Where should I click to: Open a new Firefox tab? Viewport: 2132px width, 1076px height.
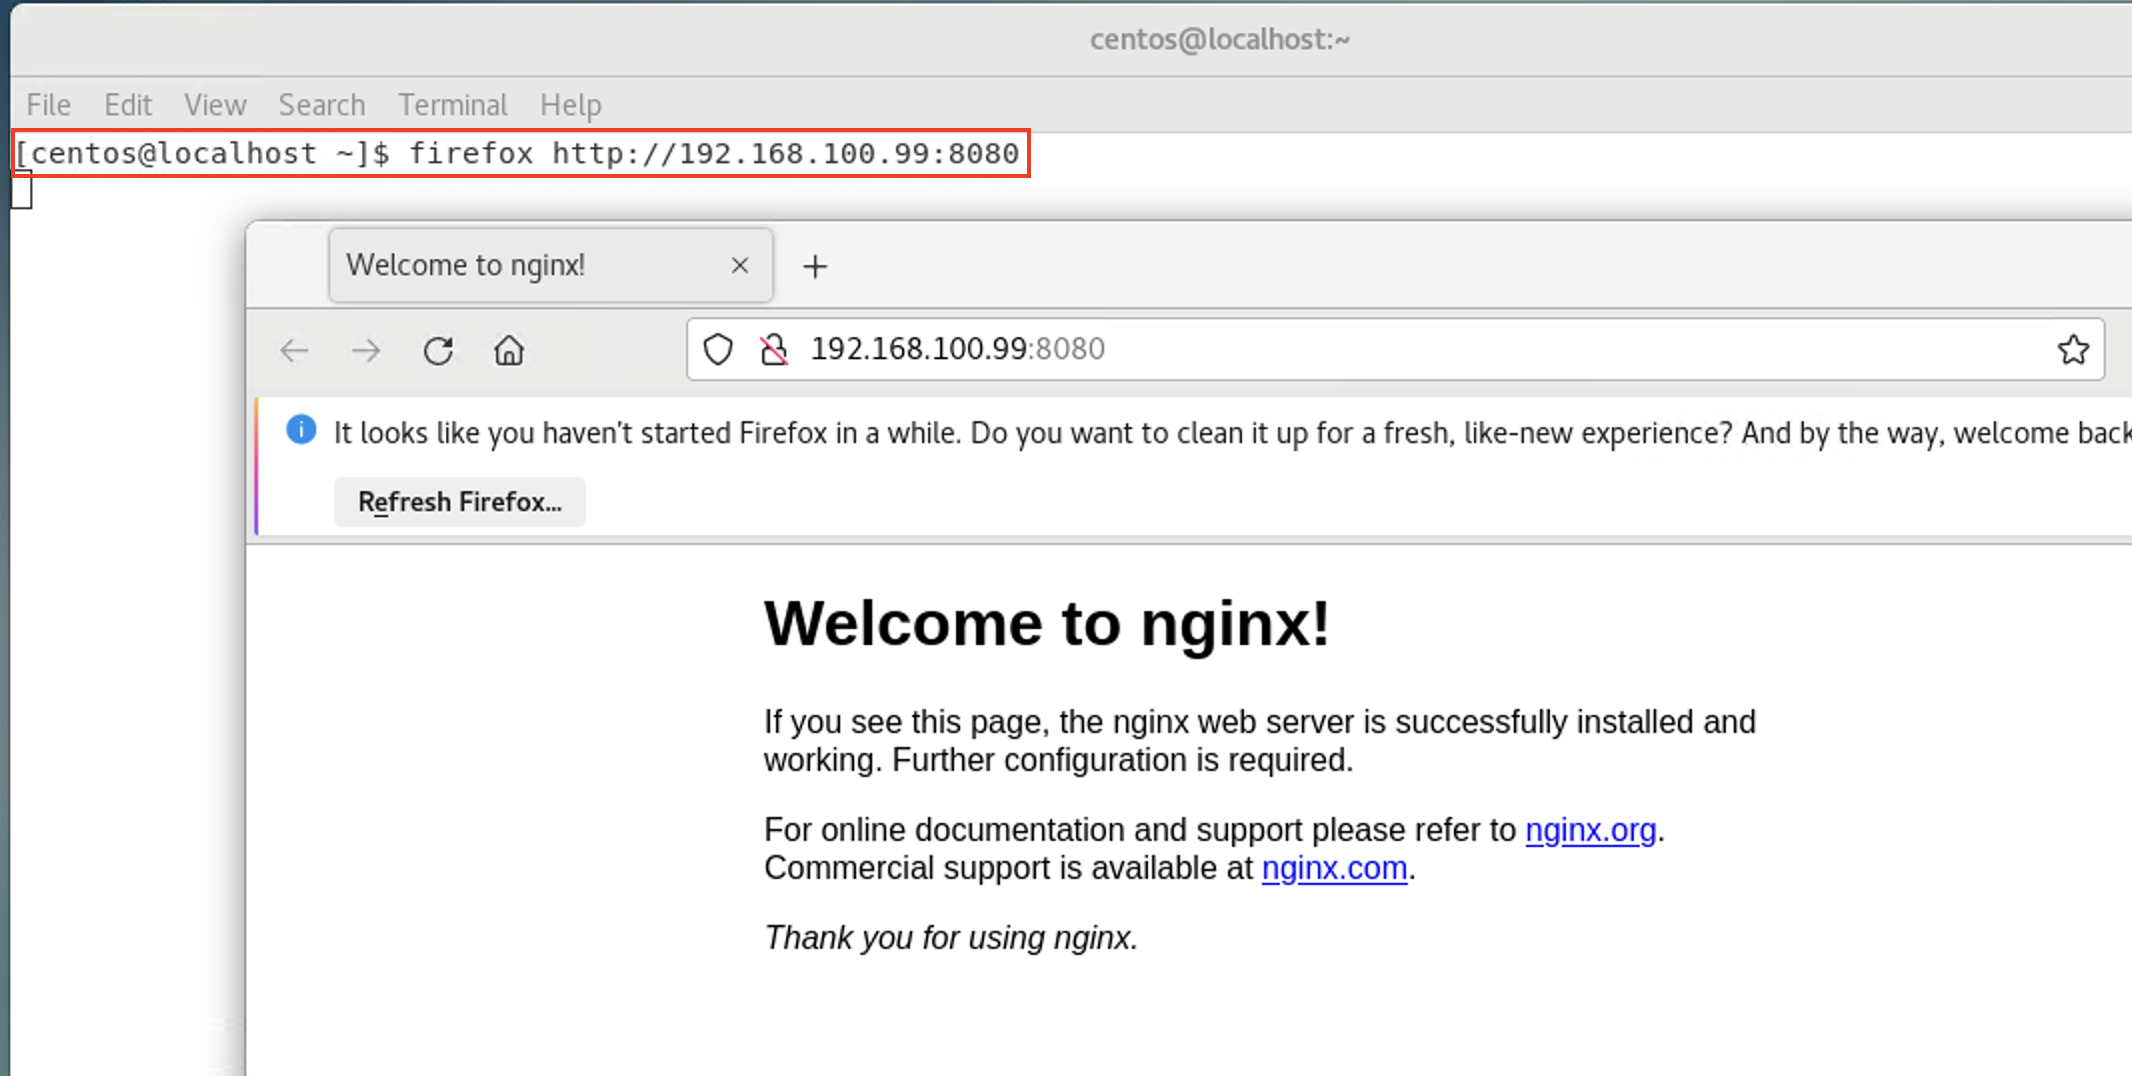(815, 266)
